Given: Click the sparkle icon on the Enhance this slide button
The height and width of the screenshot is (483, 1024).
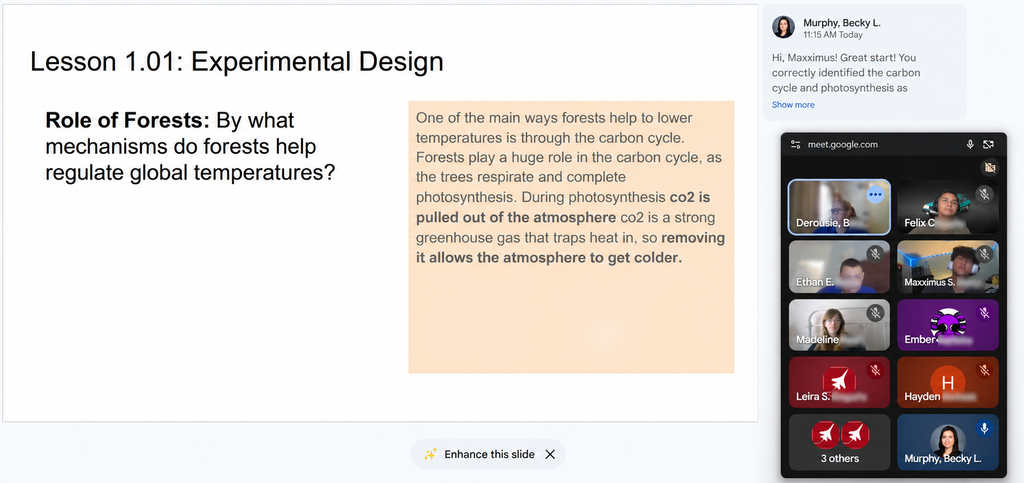Looking at the screenshot, I should 430,454.
